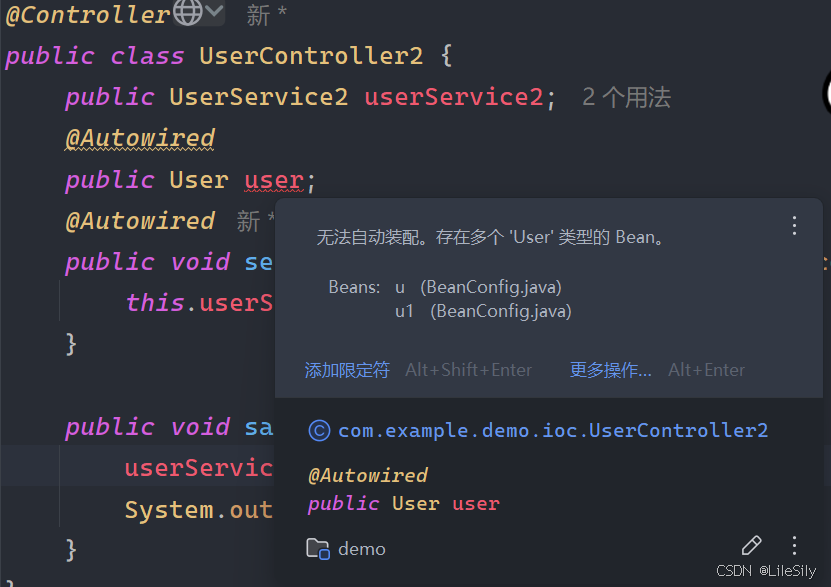The image size is (831, 587).
Task: Click the red underlined 'user' field name
Action: tap(274, 180)
